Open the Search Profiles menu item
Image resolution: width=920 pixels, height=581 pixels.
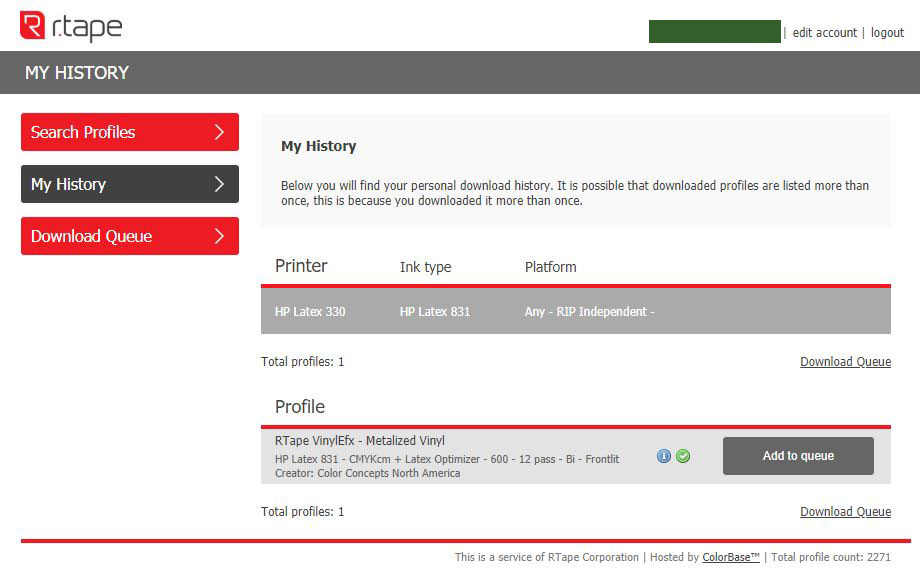pos(130,132)
